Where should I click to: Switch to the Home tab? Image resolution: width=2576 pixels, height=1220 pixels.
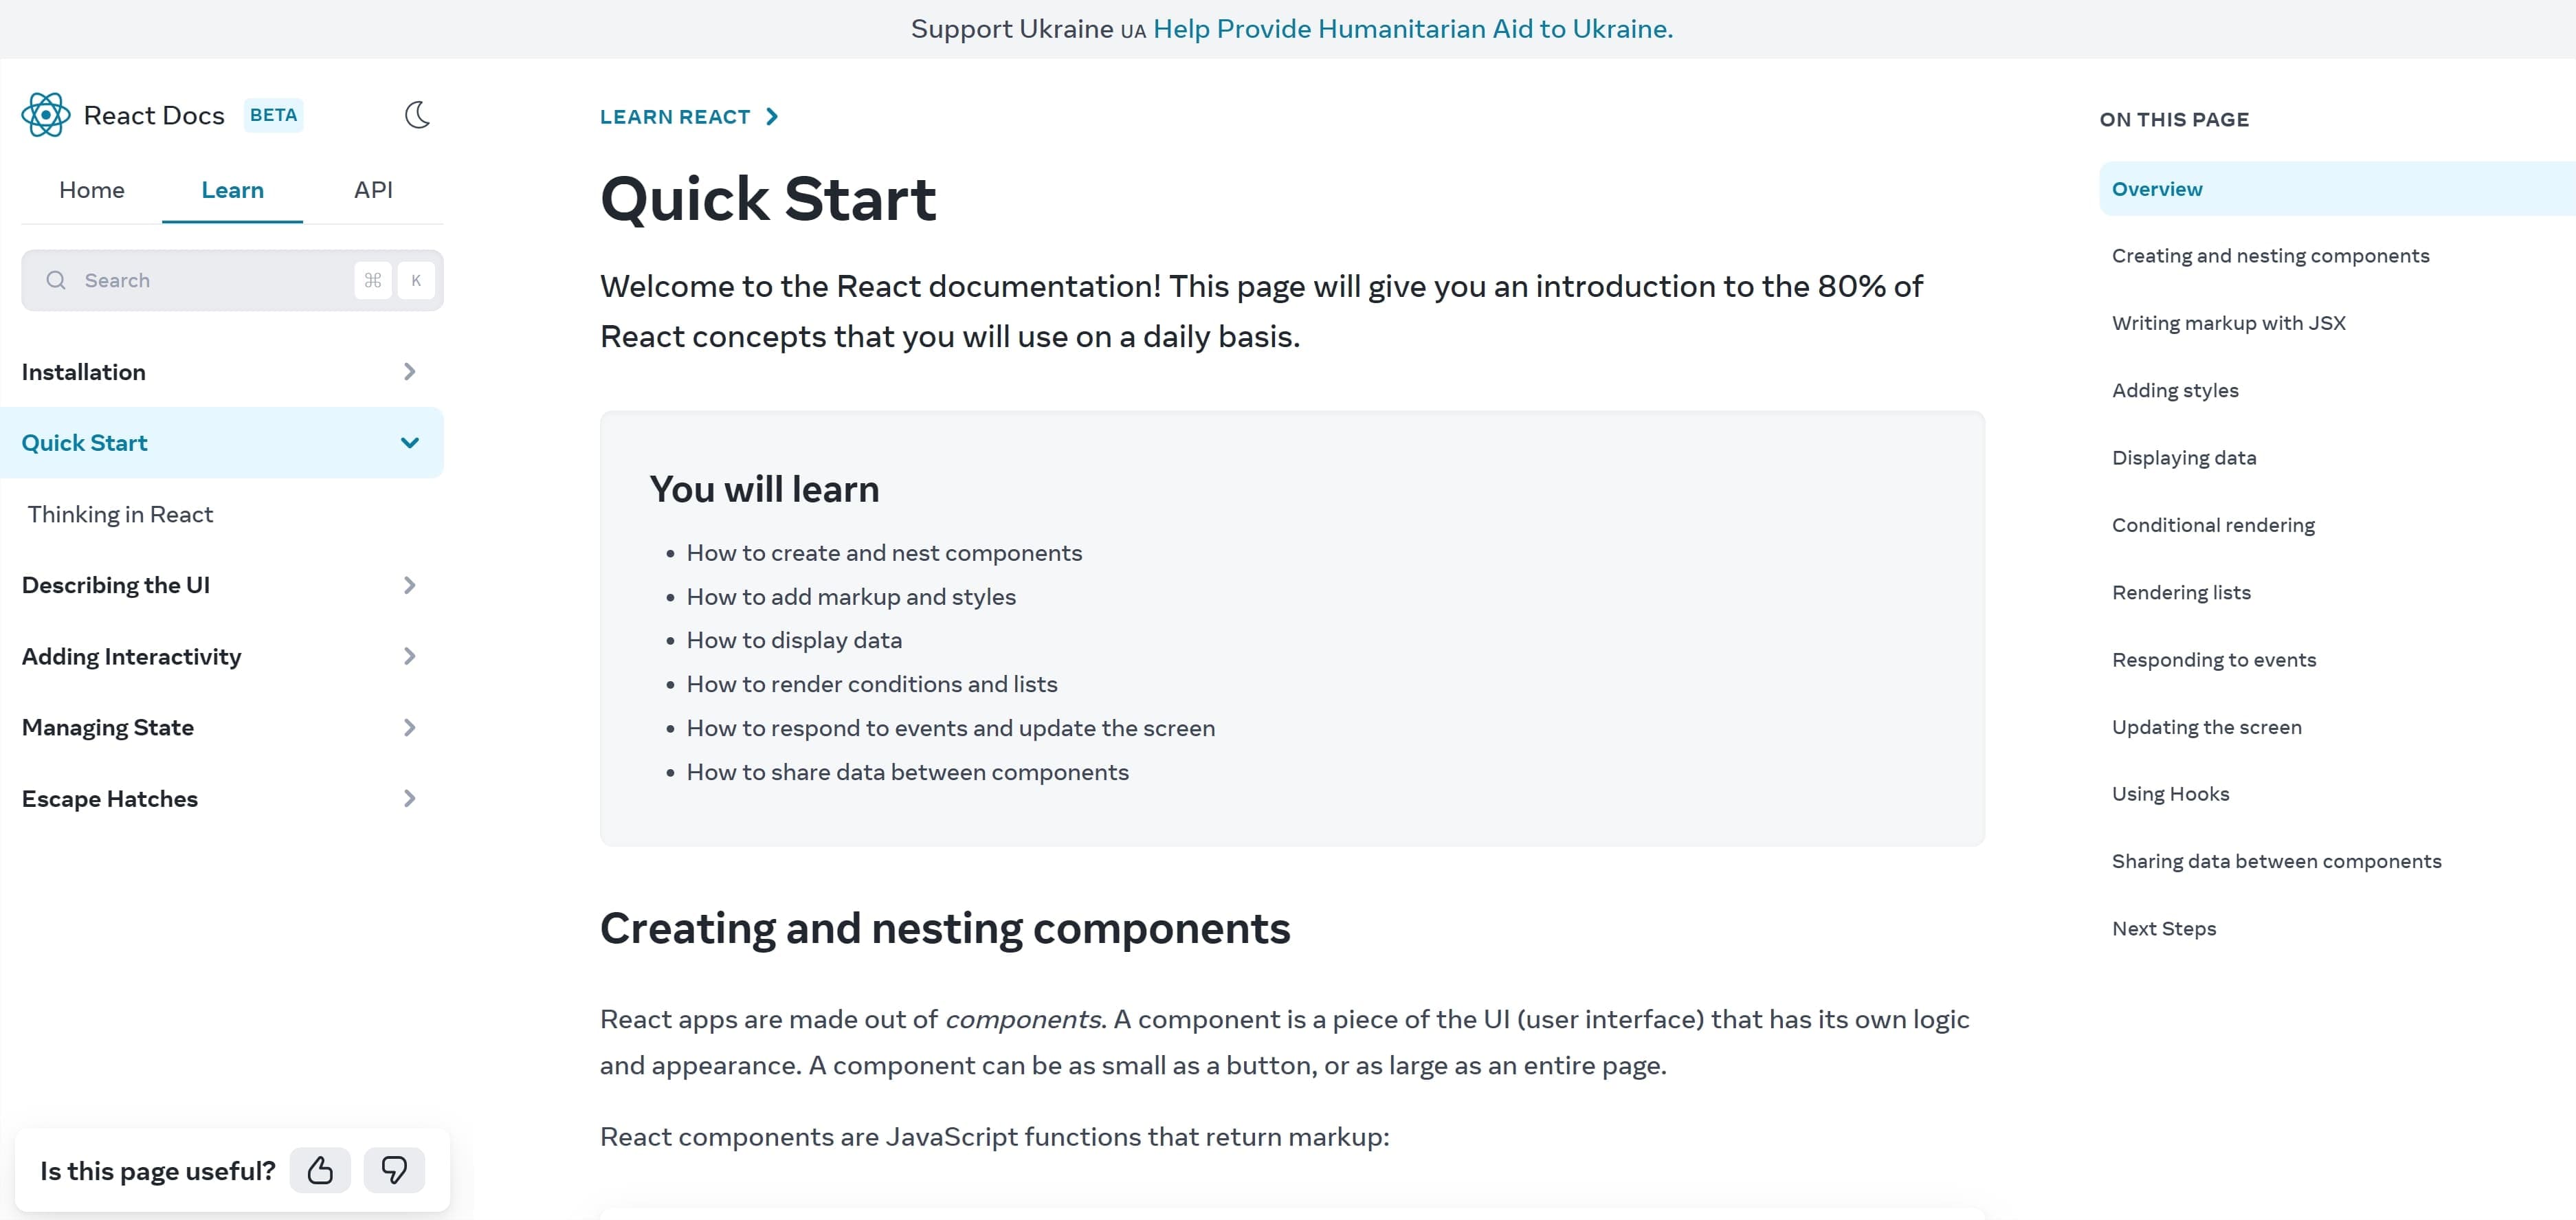[x=92, y=190]
